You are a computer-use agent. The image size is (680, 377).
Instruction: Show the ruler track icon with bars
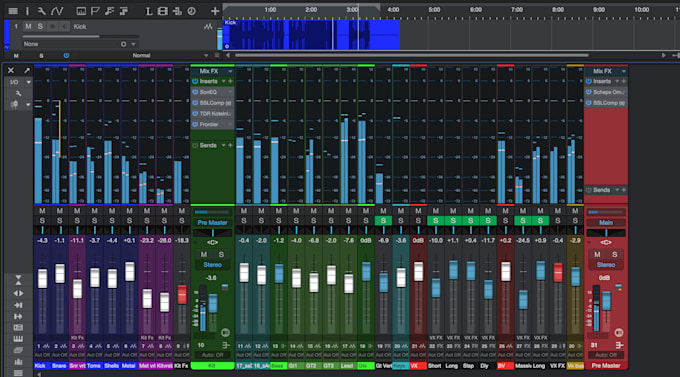click(81, 11)
